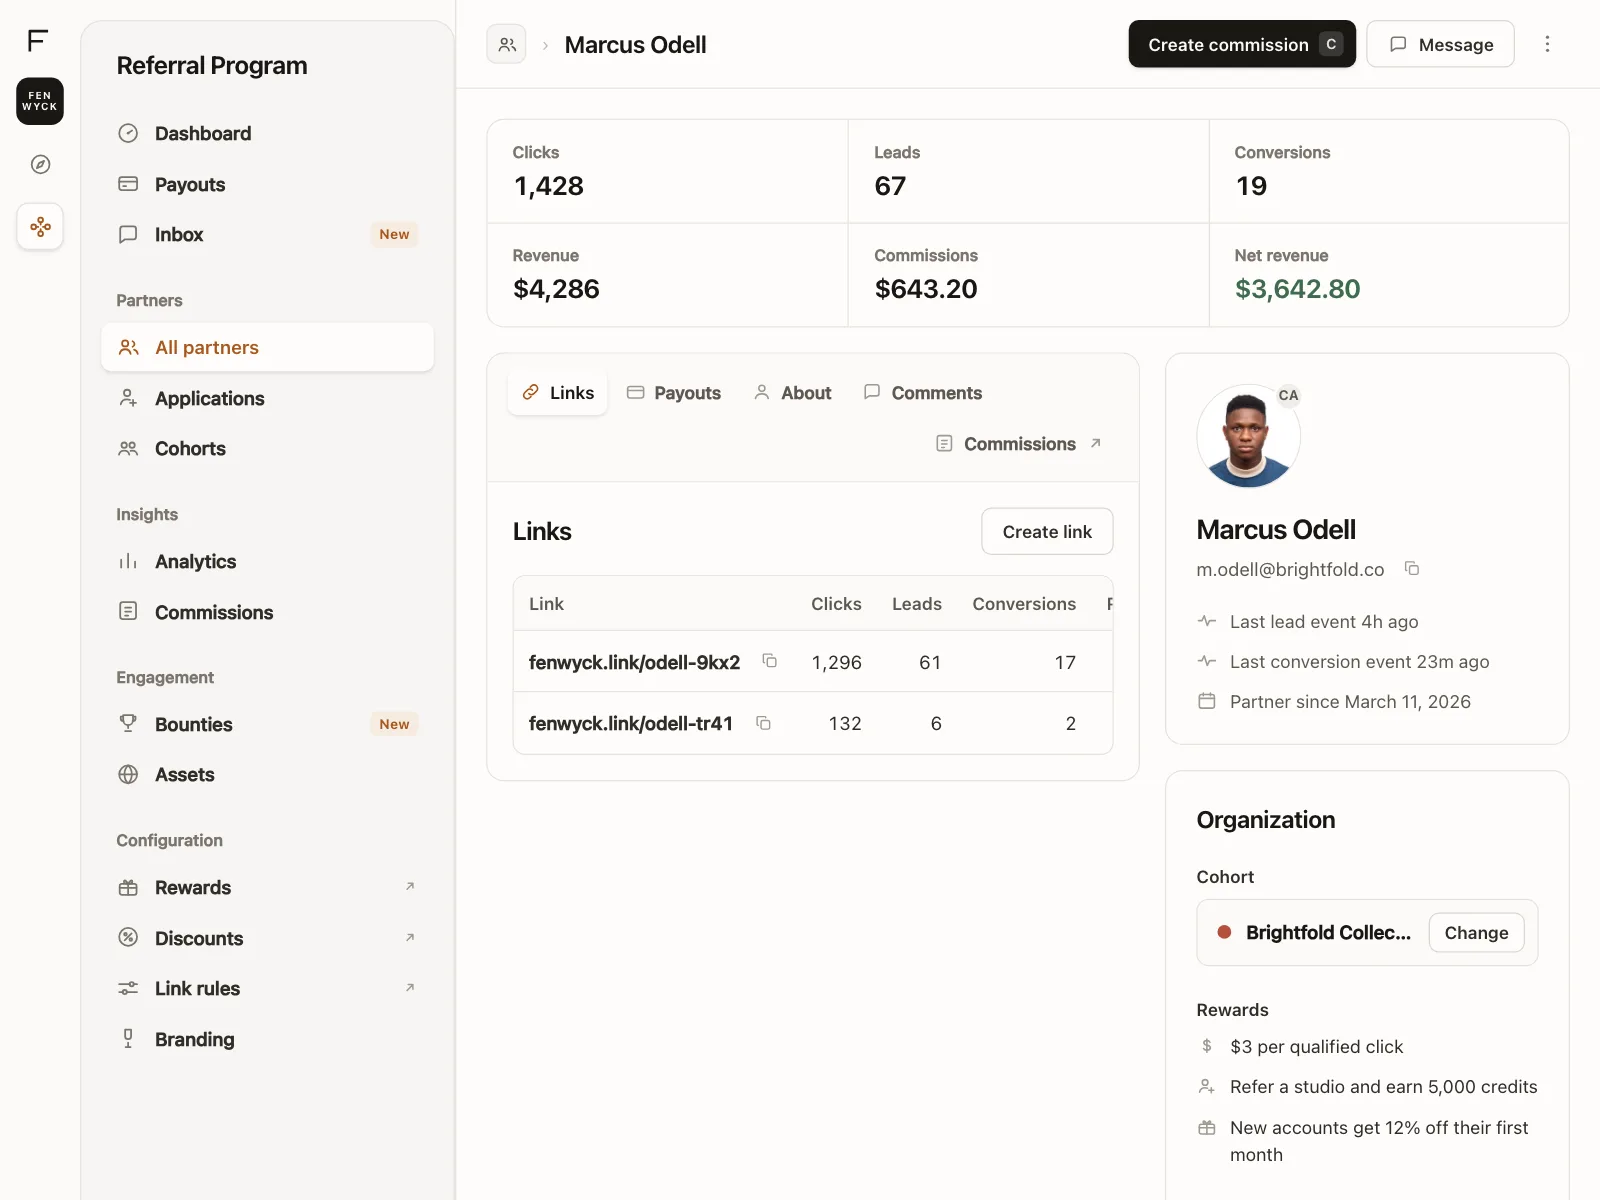Click Last conversion event 23m ago
This screenshot has width=1600, height=1200.
point(1359,661)
